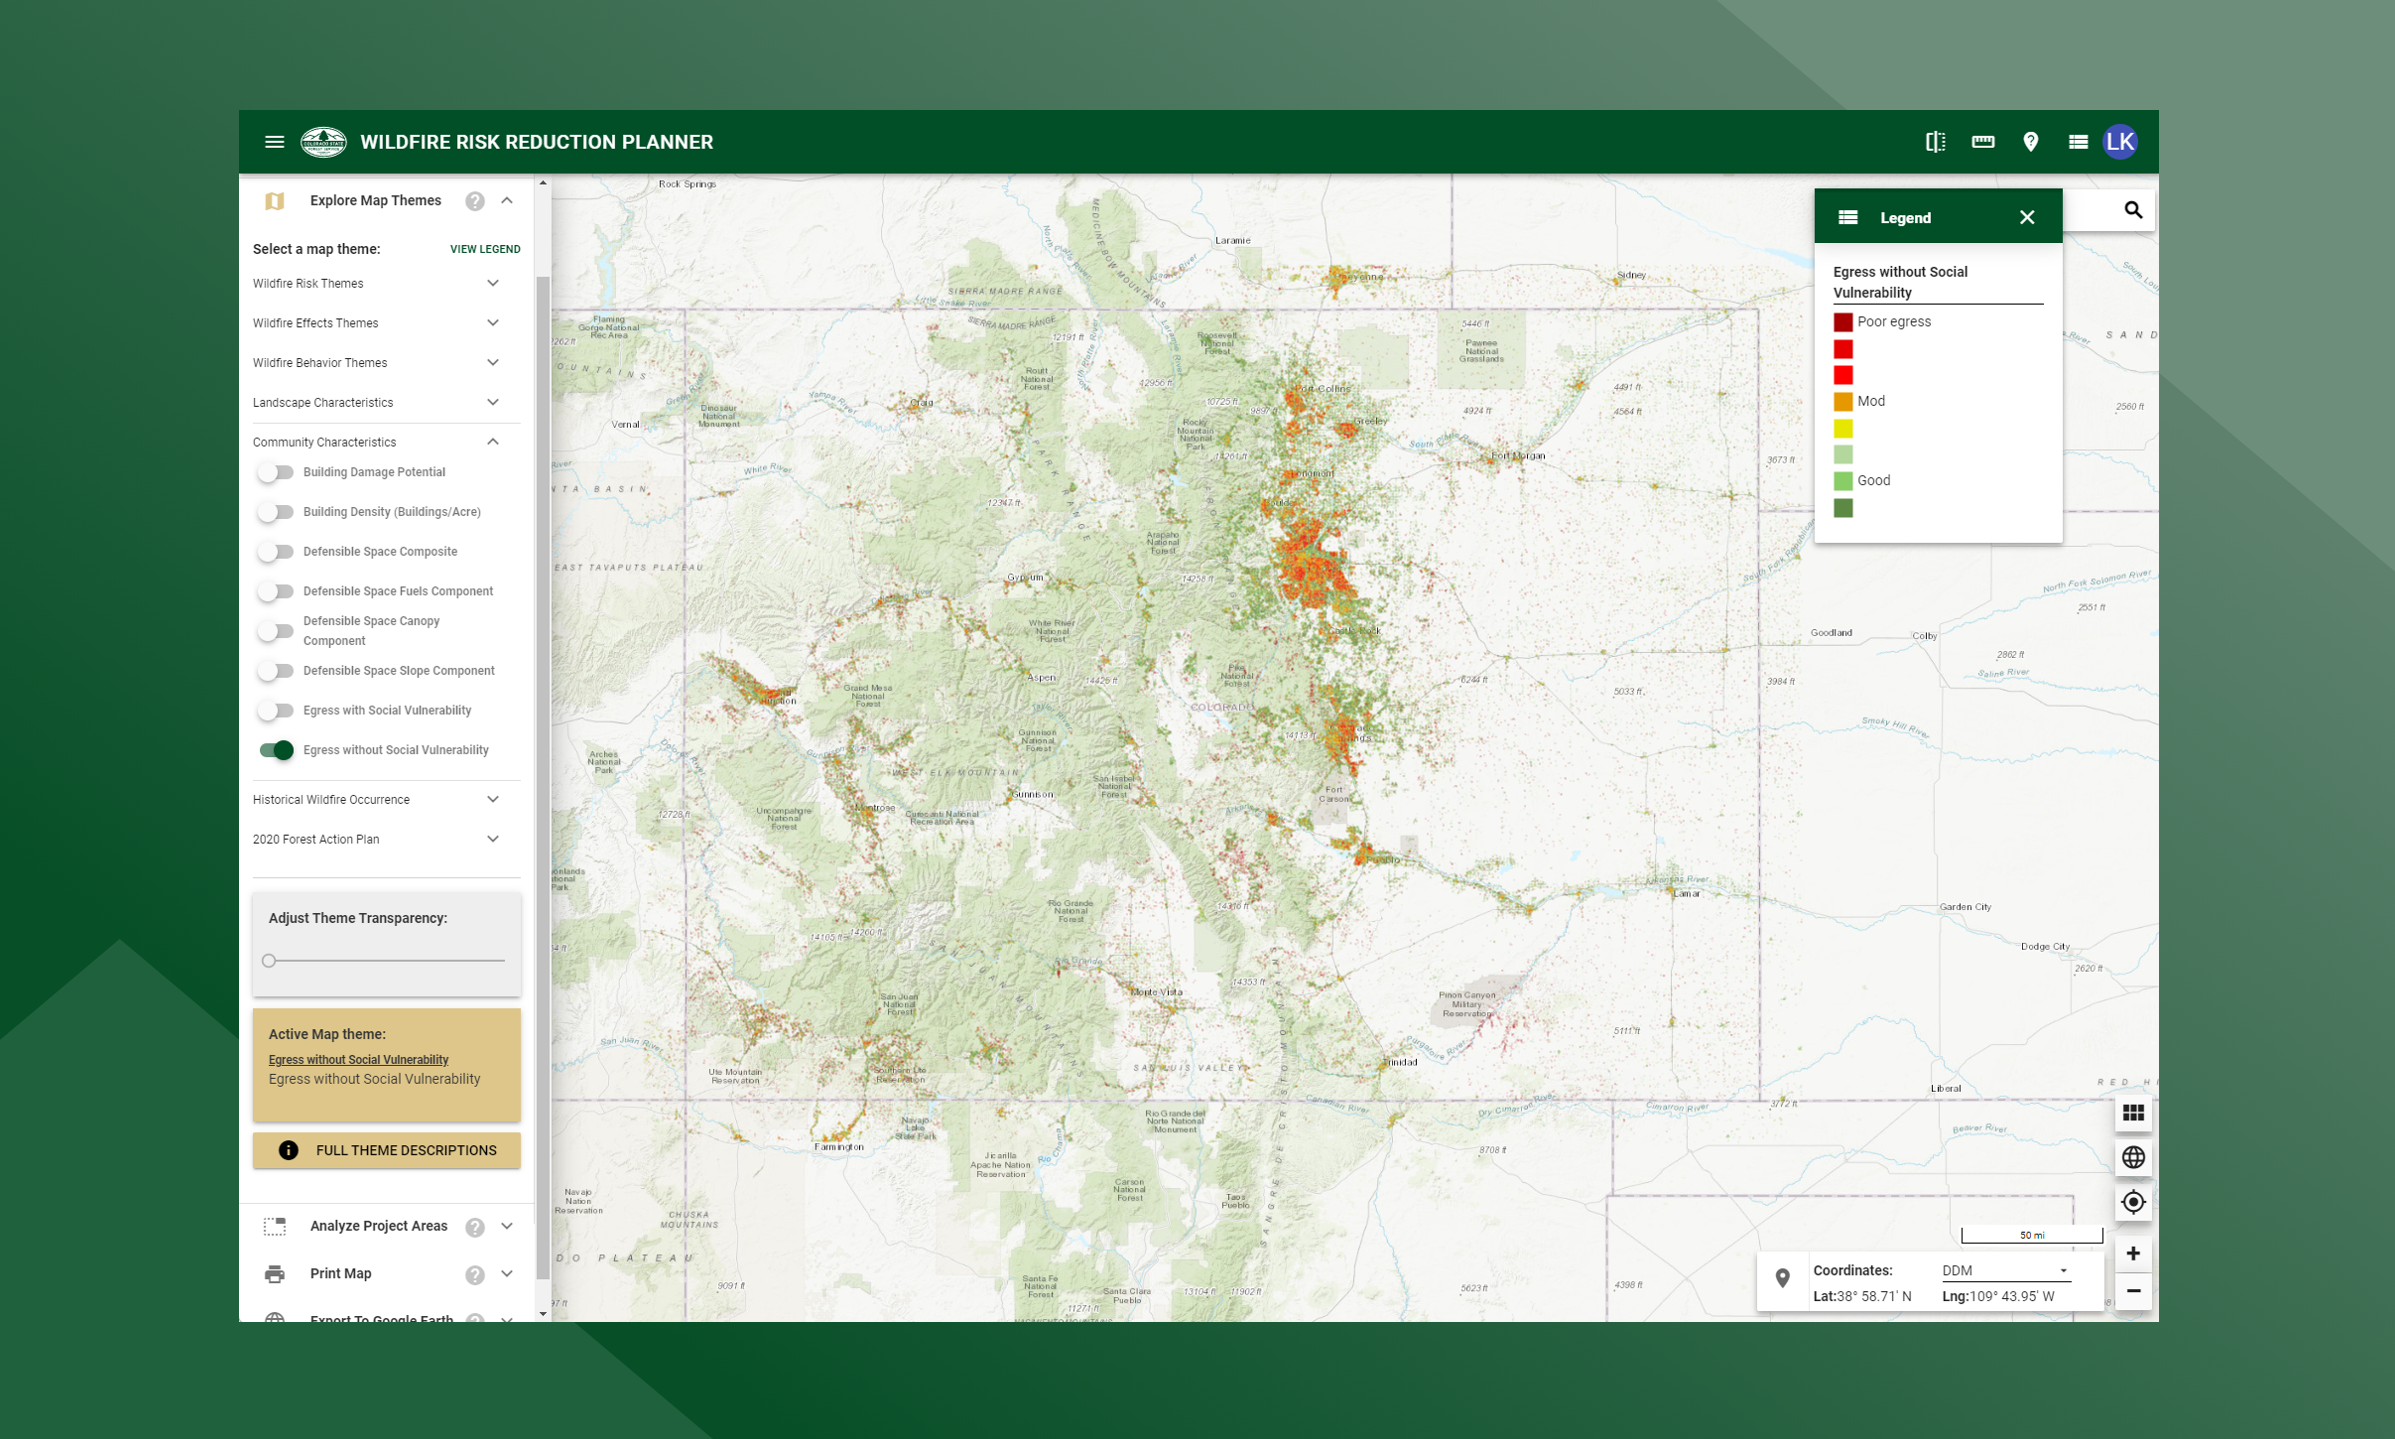Image resolution: width=2395 pixels, height=1439 pixels.
Task: Expand the Analyze Project Areas section
Action: (507, 1227)
